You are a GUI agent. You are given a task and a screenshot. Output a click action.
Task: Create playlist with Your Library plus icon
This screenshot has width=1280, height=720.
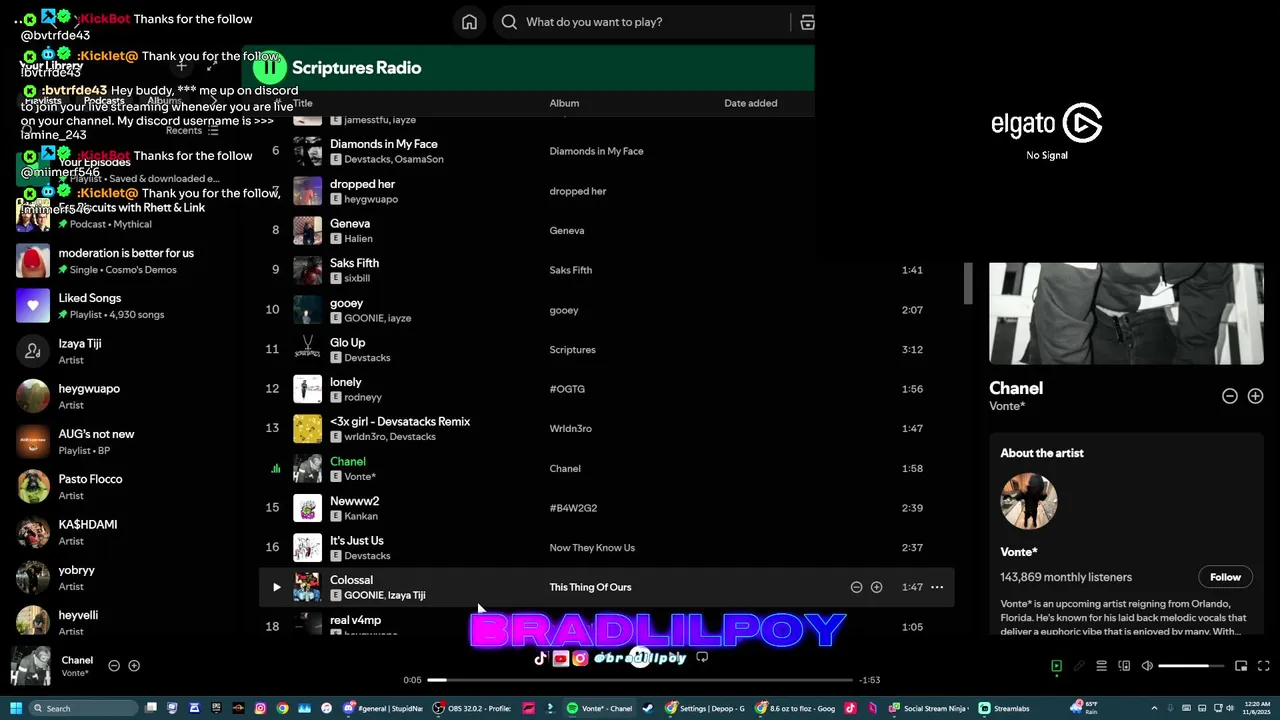pos(182,66)
